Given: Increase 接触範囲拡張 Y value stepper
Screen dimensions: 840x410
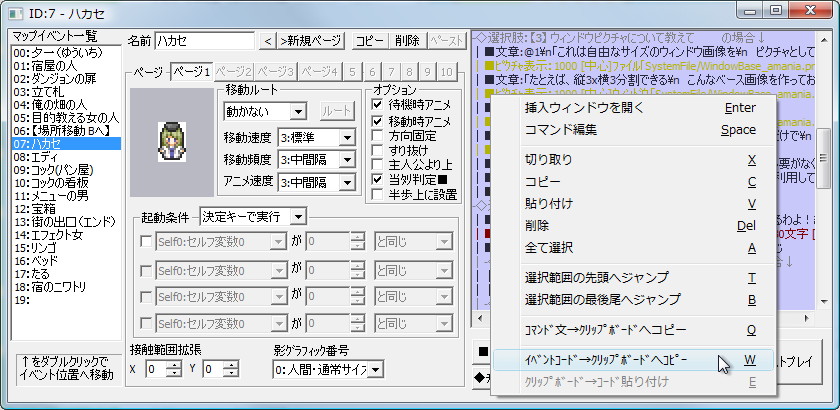Looking at the screenshot, I should (x=231, y=364).
